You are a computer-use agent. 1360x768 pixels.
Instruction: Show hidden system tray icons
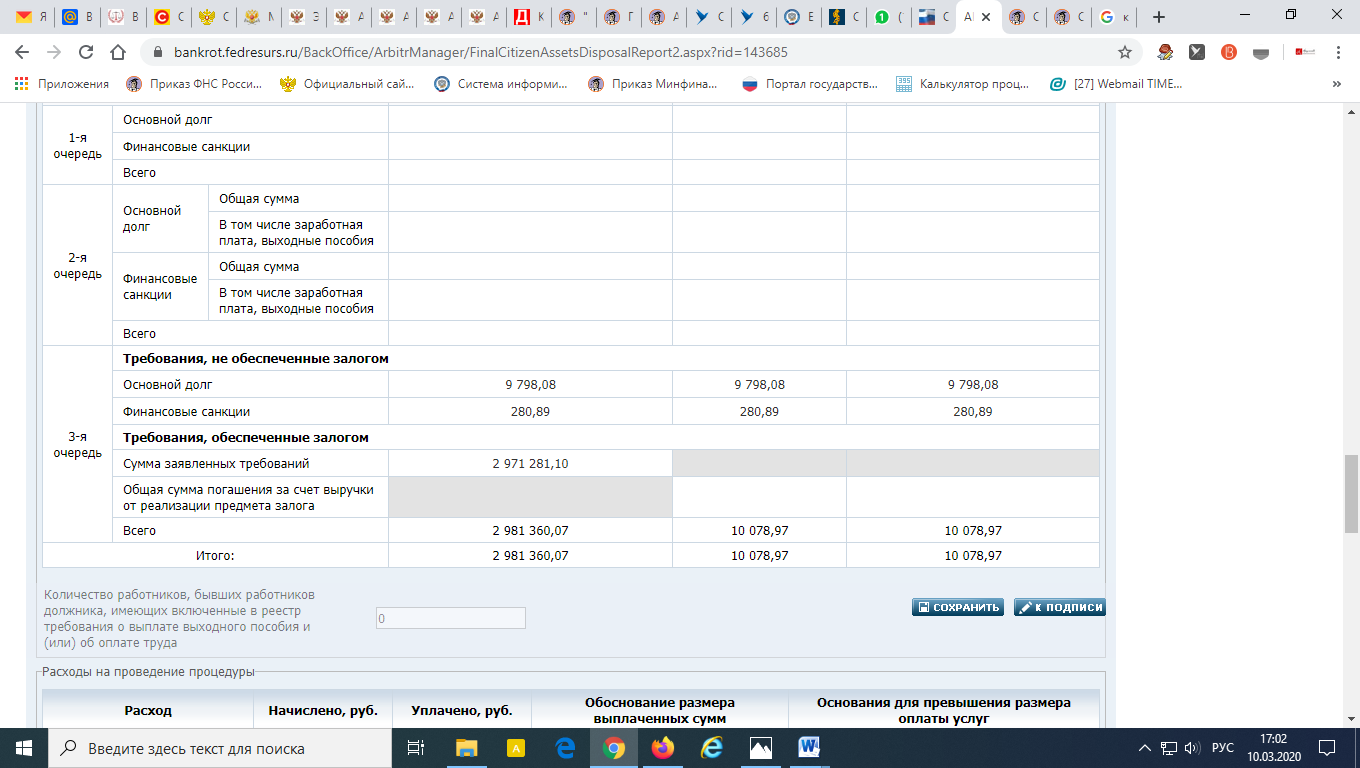1145,748
